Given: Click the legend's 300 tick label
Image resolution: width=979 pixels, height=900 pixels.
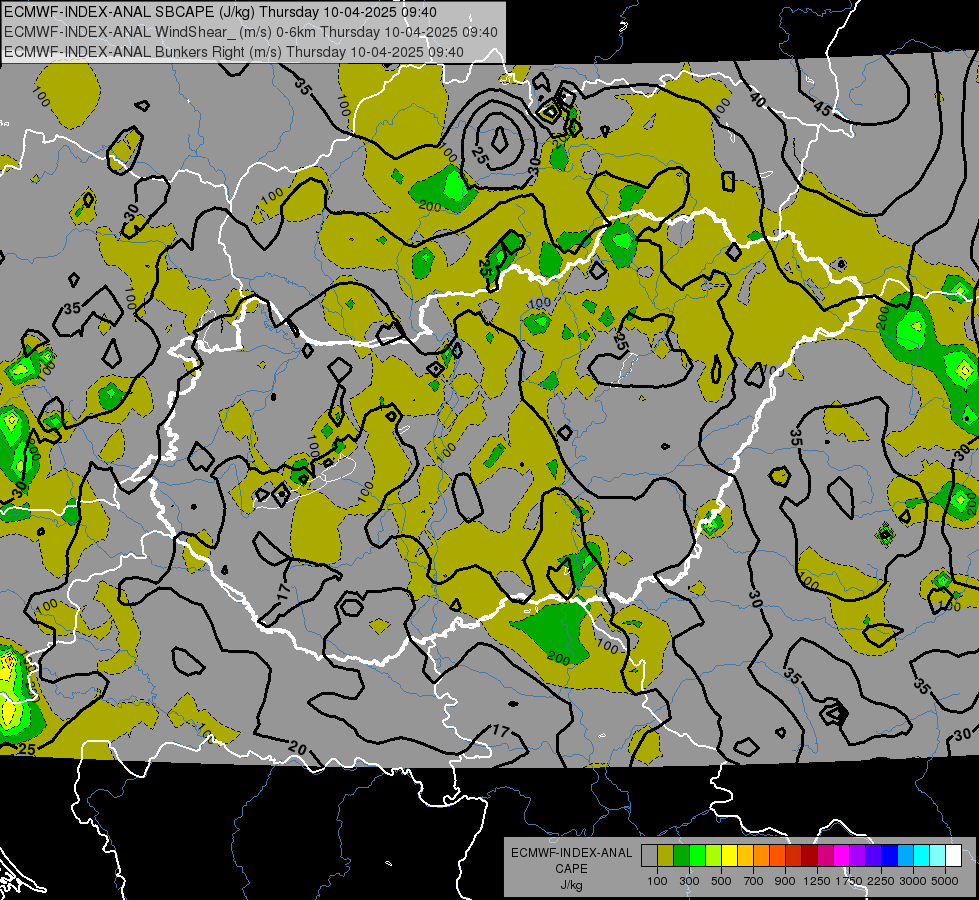Looking at the screenshot, I should [689, 881].
